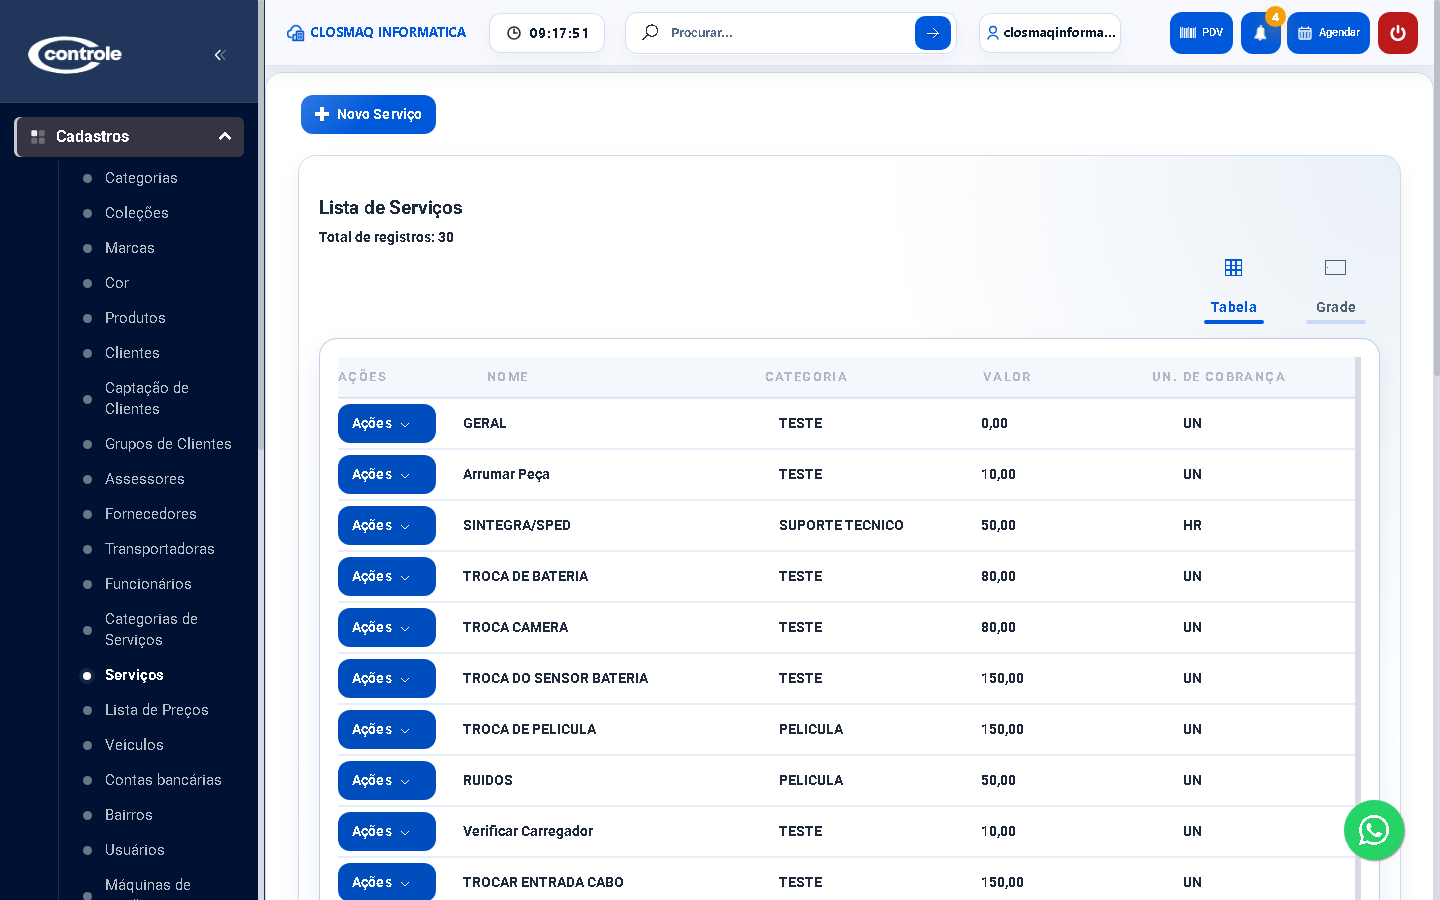The width and height of the screenshot is (1440, 900).
Task: Open the Agendar calendar button
Action: 1328,33
